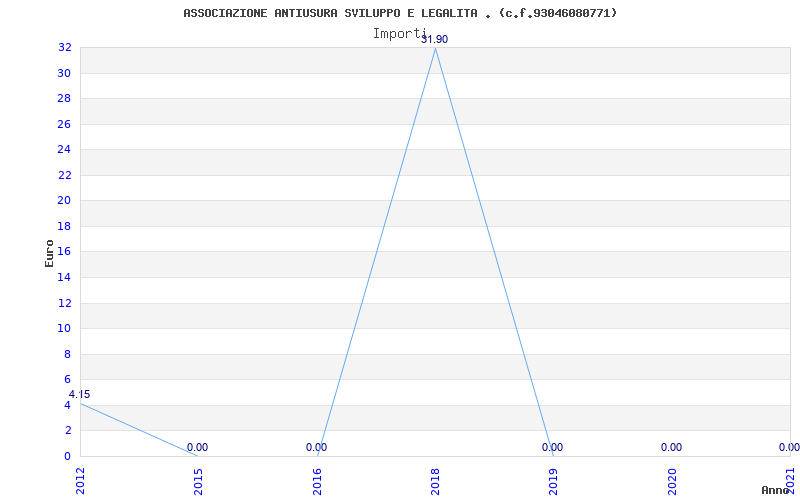Select the 0.00 value above 2020
800x500 pixels.
(x=671, y=447)
